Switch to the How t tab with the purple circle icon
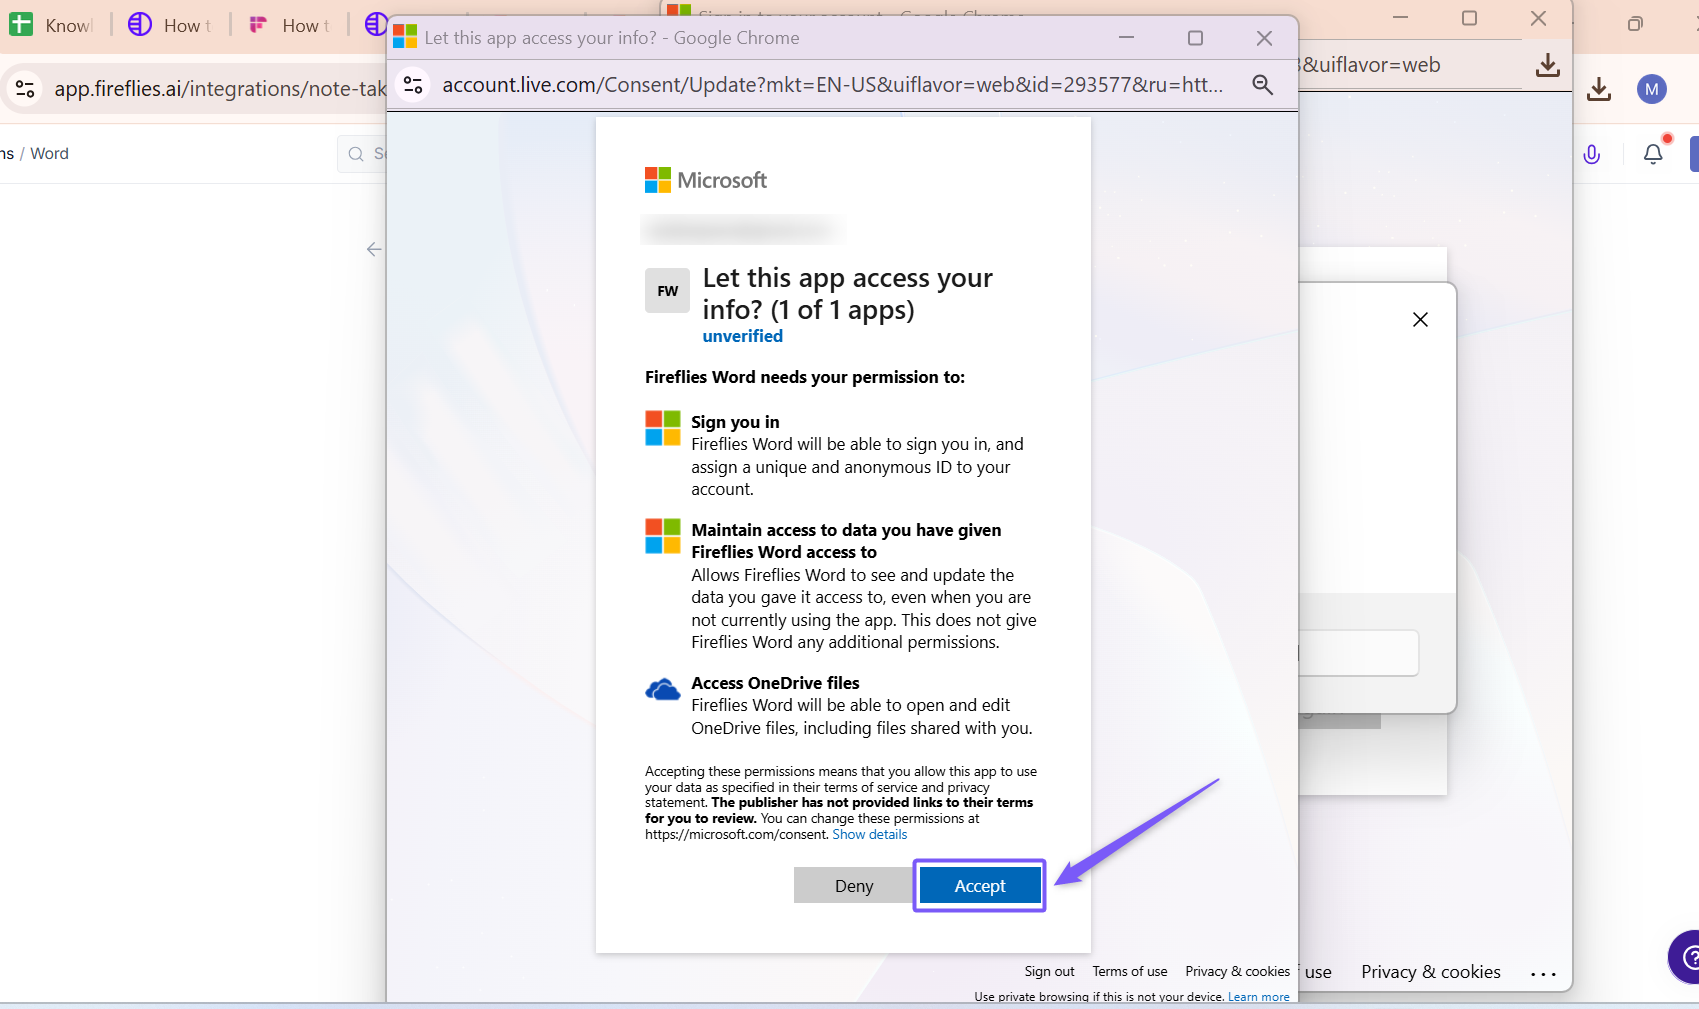1699x1009 pixels. tap(170, 25)
